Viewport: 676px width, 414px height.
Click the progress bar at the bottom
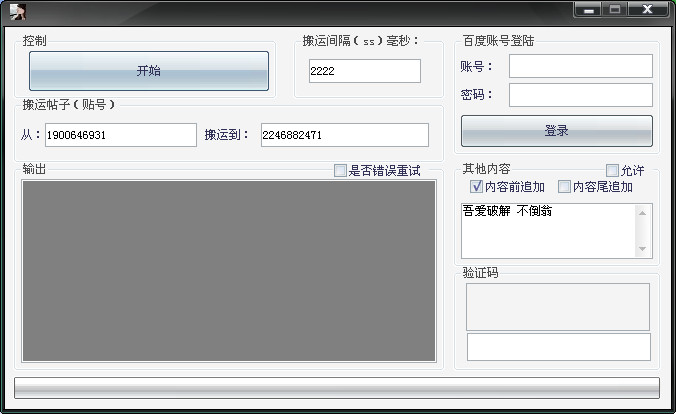[337, 388]
